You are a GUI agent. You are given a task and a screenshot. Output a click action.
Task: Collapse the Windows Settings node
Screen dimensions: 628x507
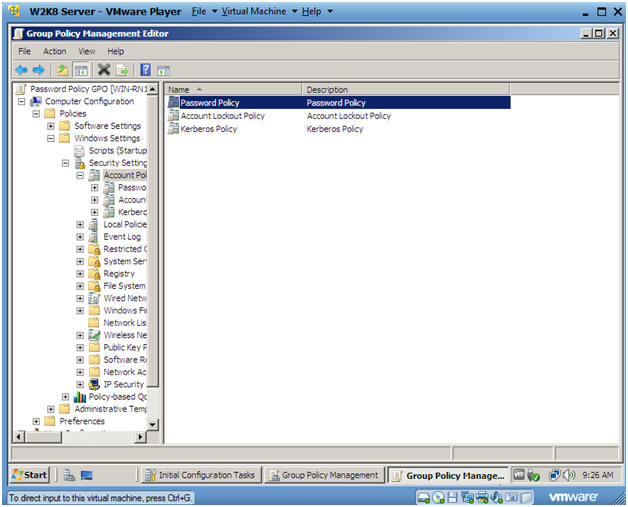point(50,139)
